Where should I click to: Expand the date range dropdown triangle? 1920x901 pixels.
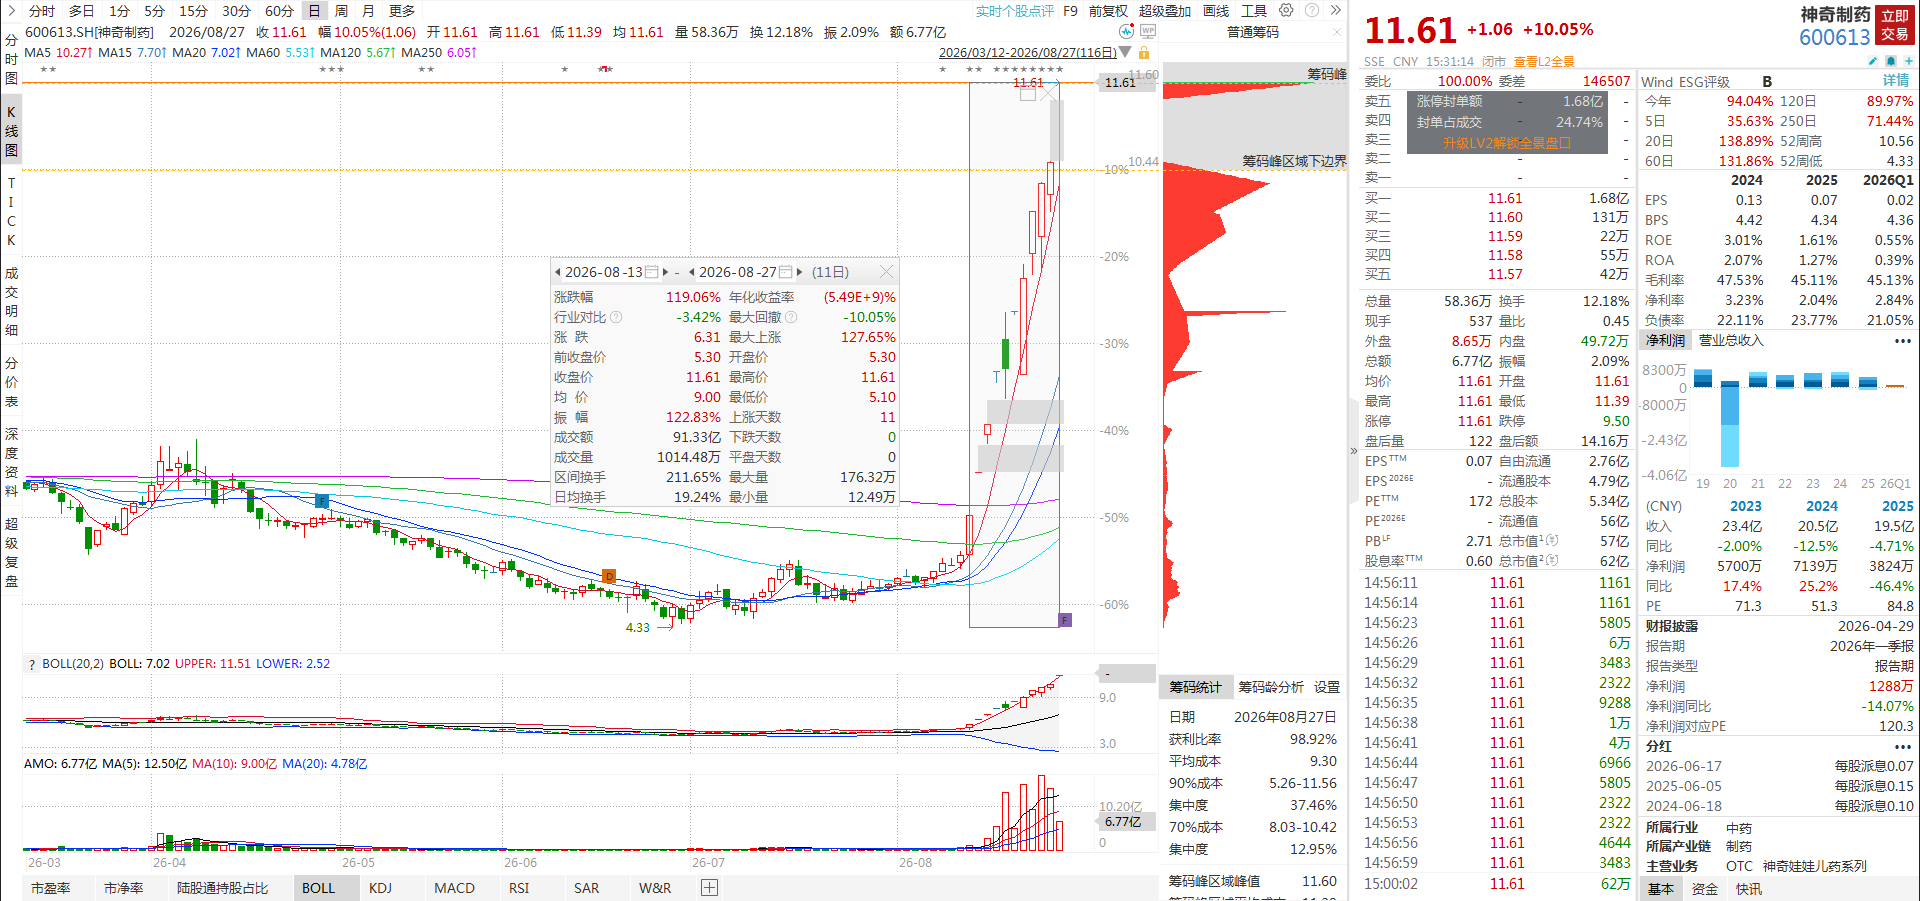point(1126,52)
